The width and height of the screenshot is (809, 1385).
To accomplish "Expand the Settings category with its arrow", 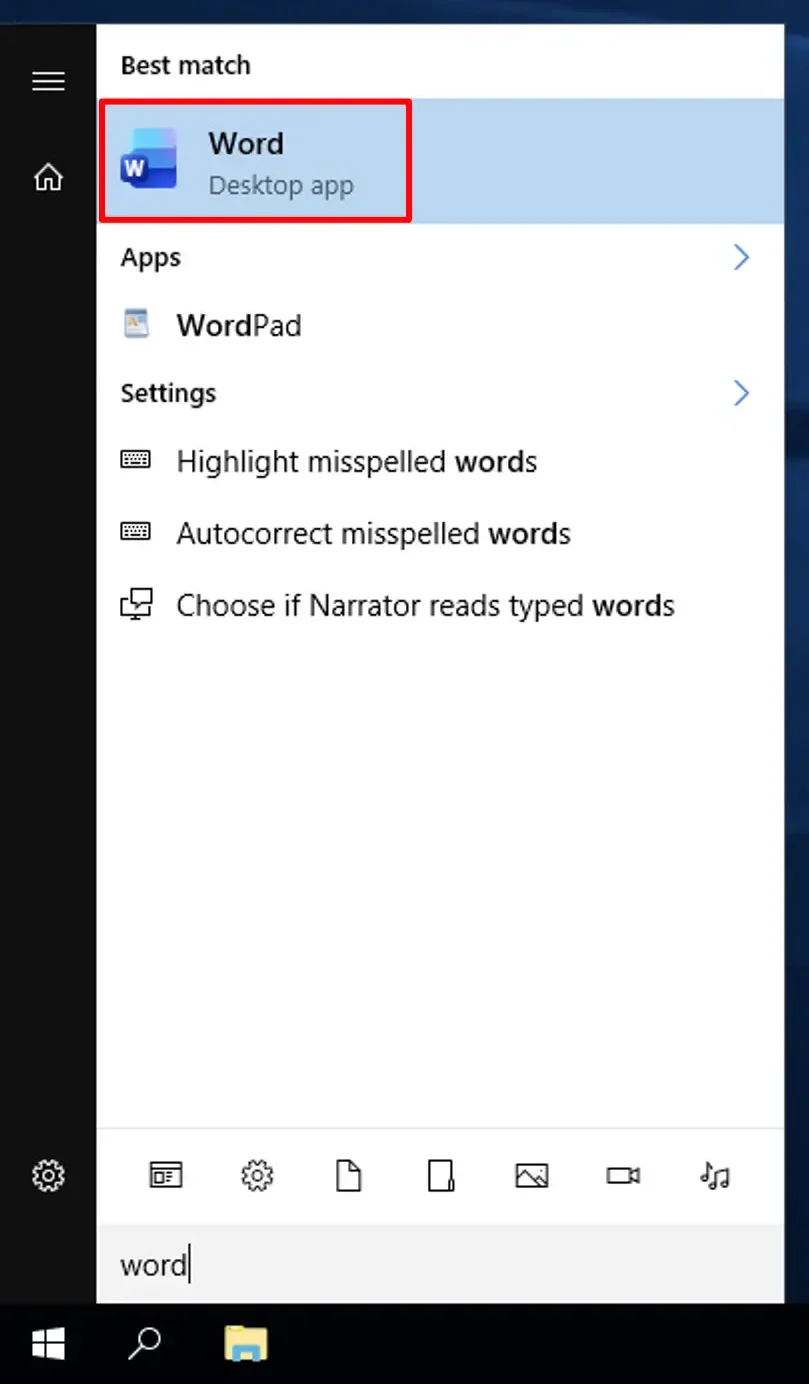I will click(741, 393).
